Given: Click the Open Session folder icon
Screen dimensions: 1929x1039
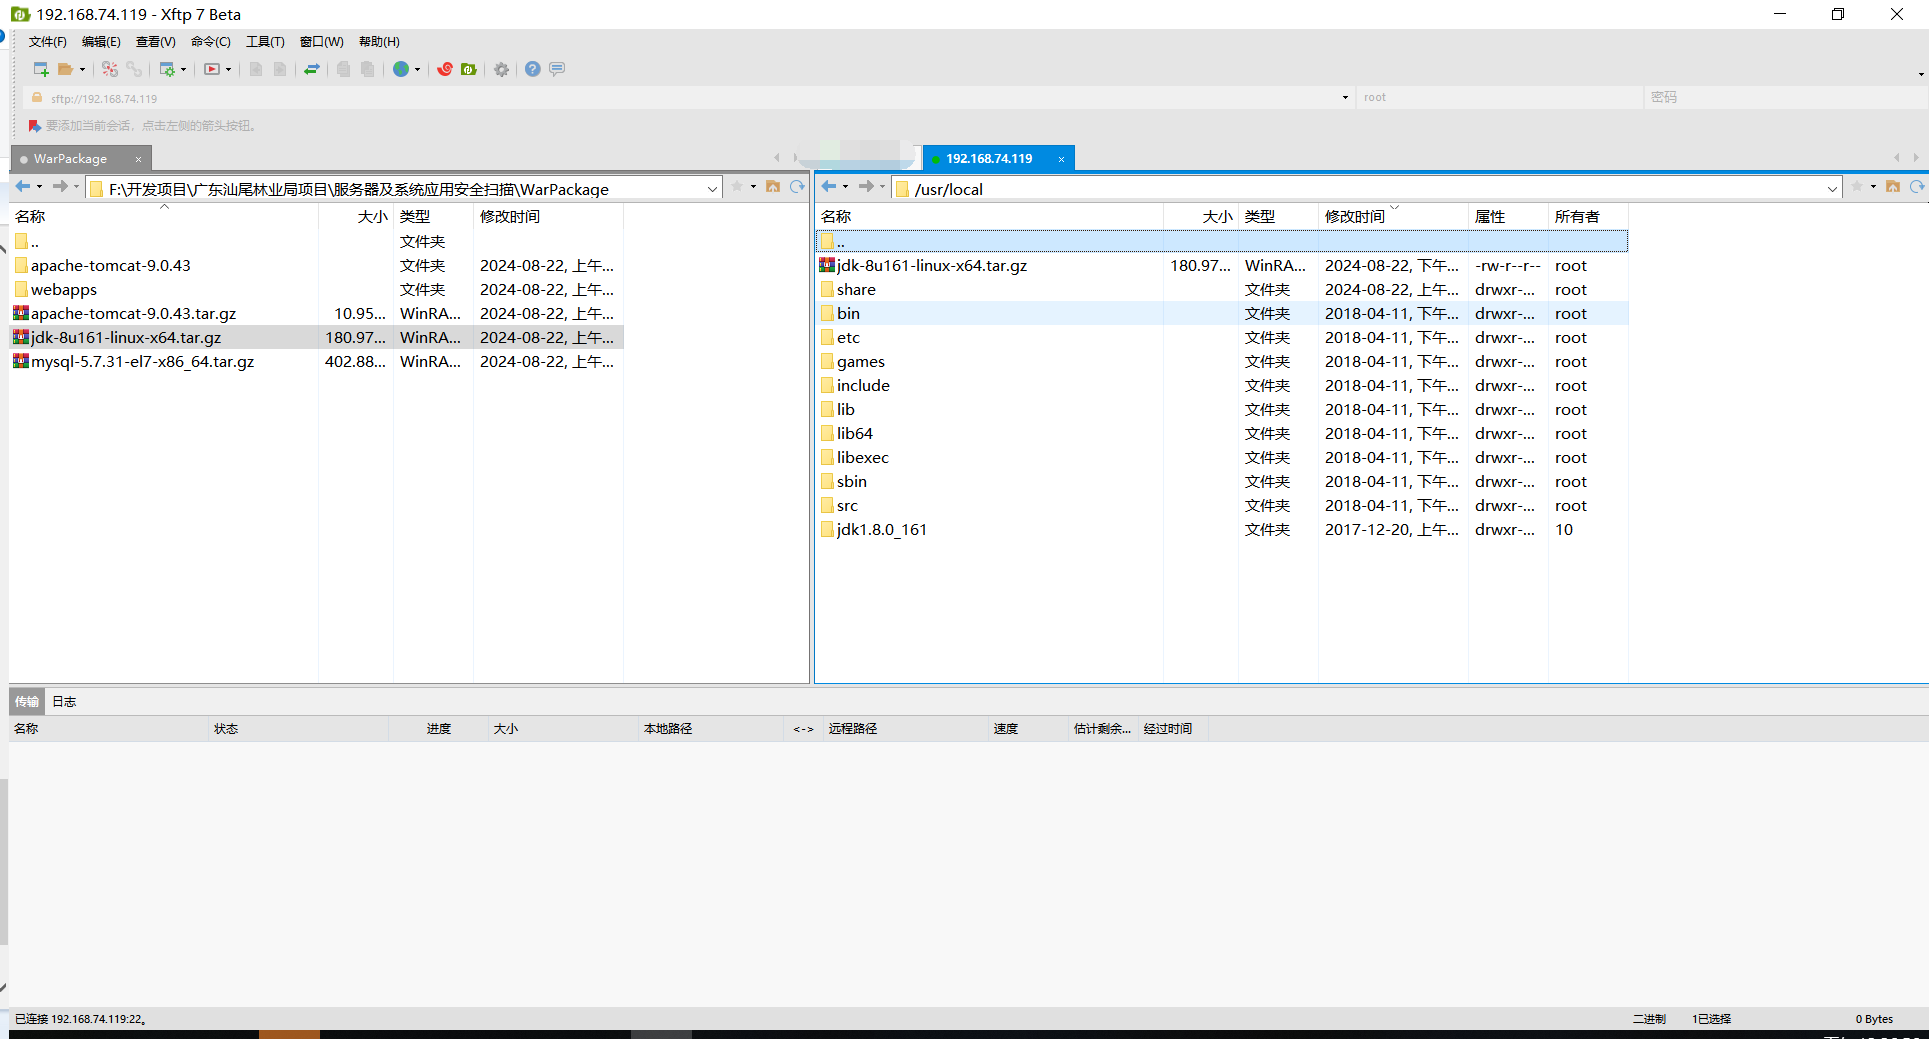Looking at the screenshot, I should [65, 69].
